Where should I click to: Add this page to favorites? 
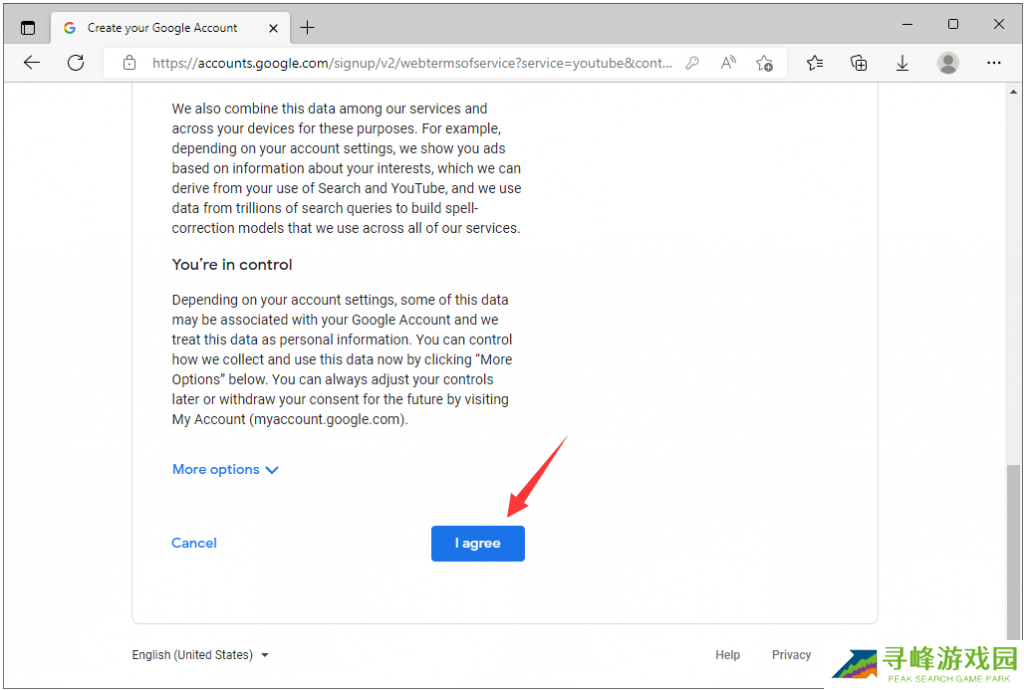click(x=765, y=63)
